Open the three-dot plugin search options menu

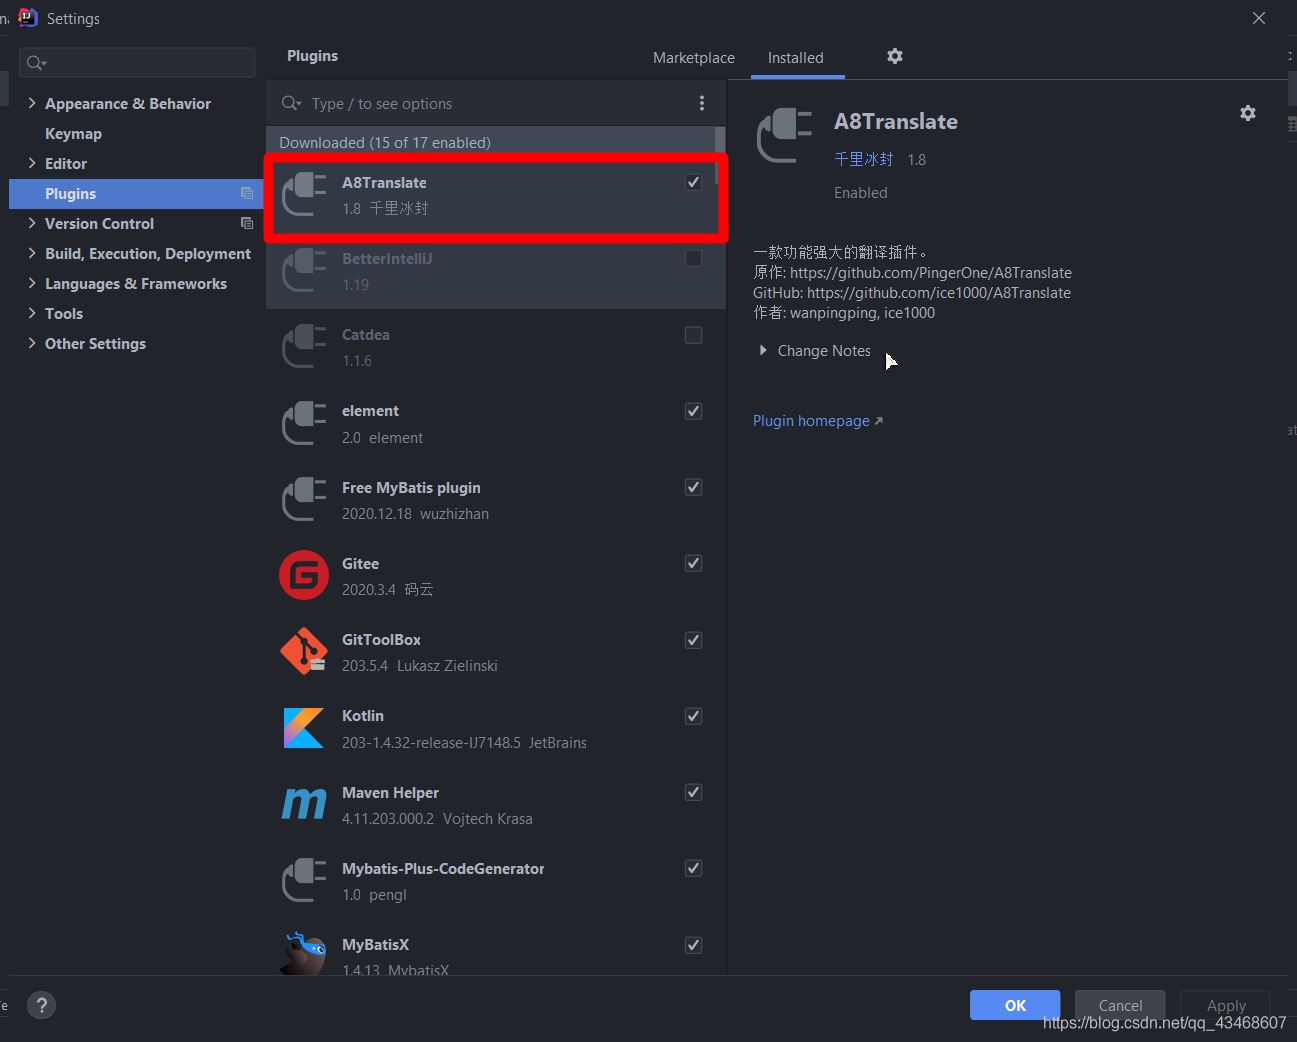pos(702,103)
